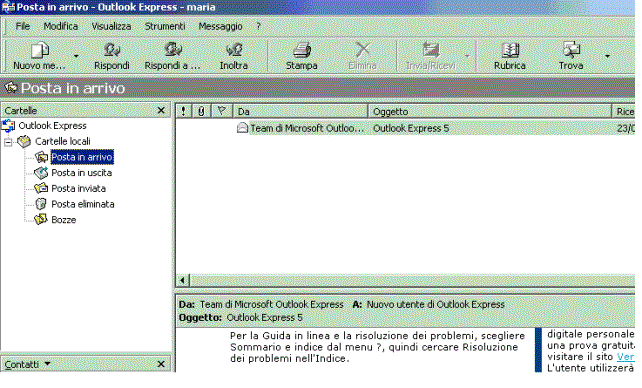Collapse the Cartelle locali tree node
Screen dimensions: 642x388
tap(8, 142)
